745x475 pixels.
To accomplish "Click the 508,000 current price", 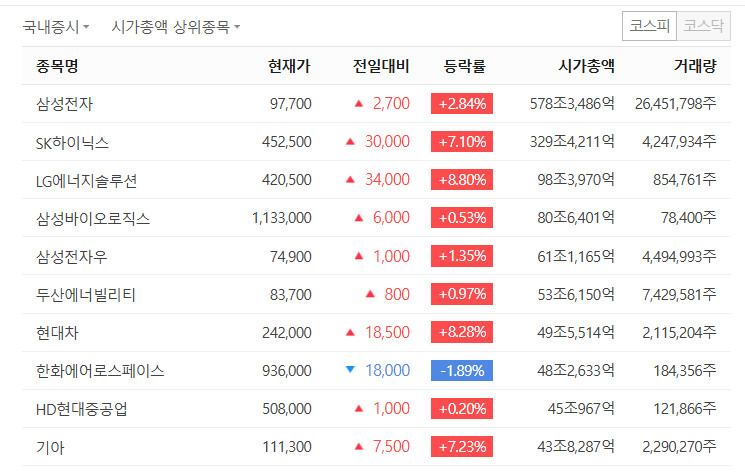I will [287, 408].
